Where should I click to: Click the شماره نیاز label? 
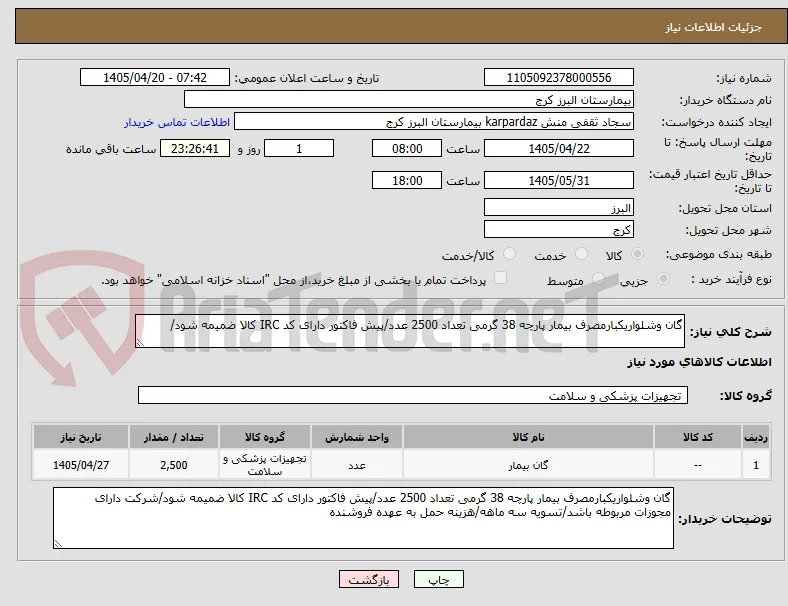(744, 78)
